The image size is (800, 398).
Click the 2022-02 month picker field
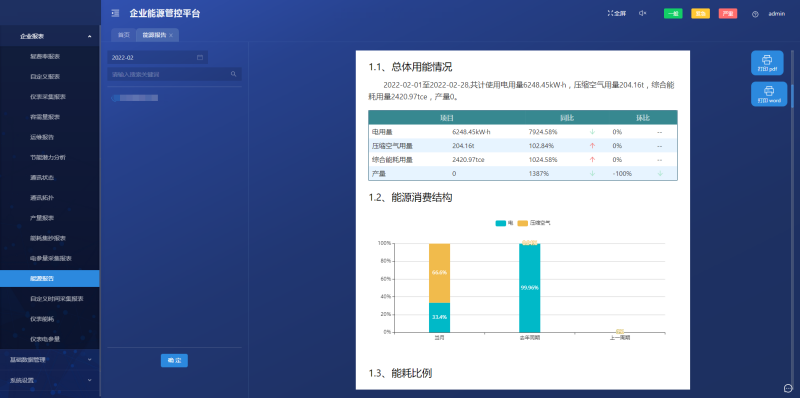tap(158, 58)
